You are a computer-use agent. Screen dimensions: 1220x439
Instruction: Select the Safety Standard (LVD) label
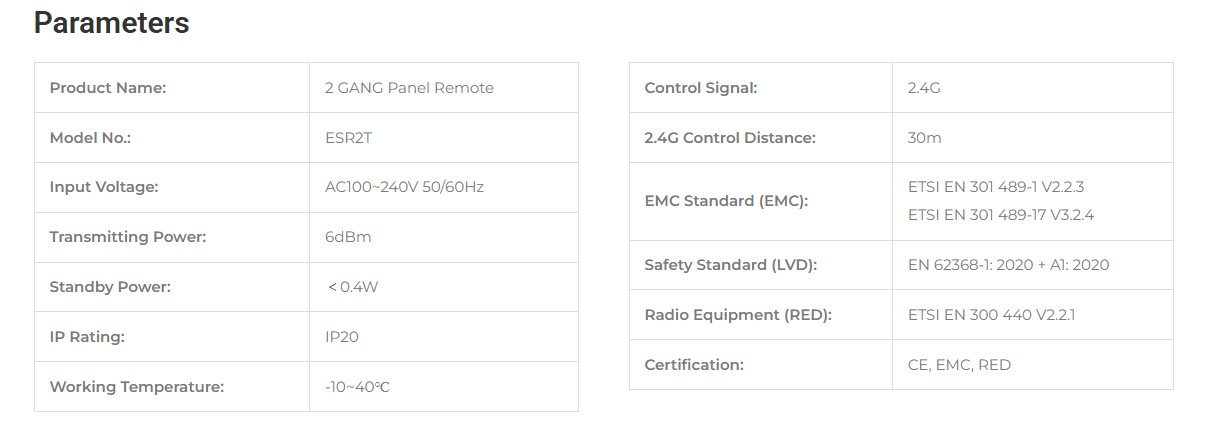tap(731, 265)
